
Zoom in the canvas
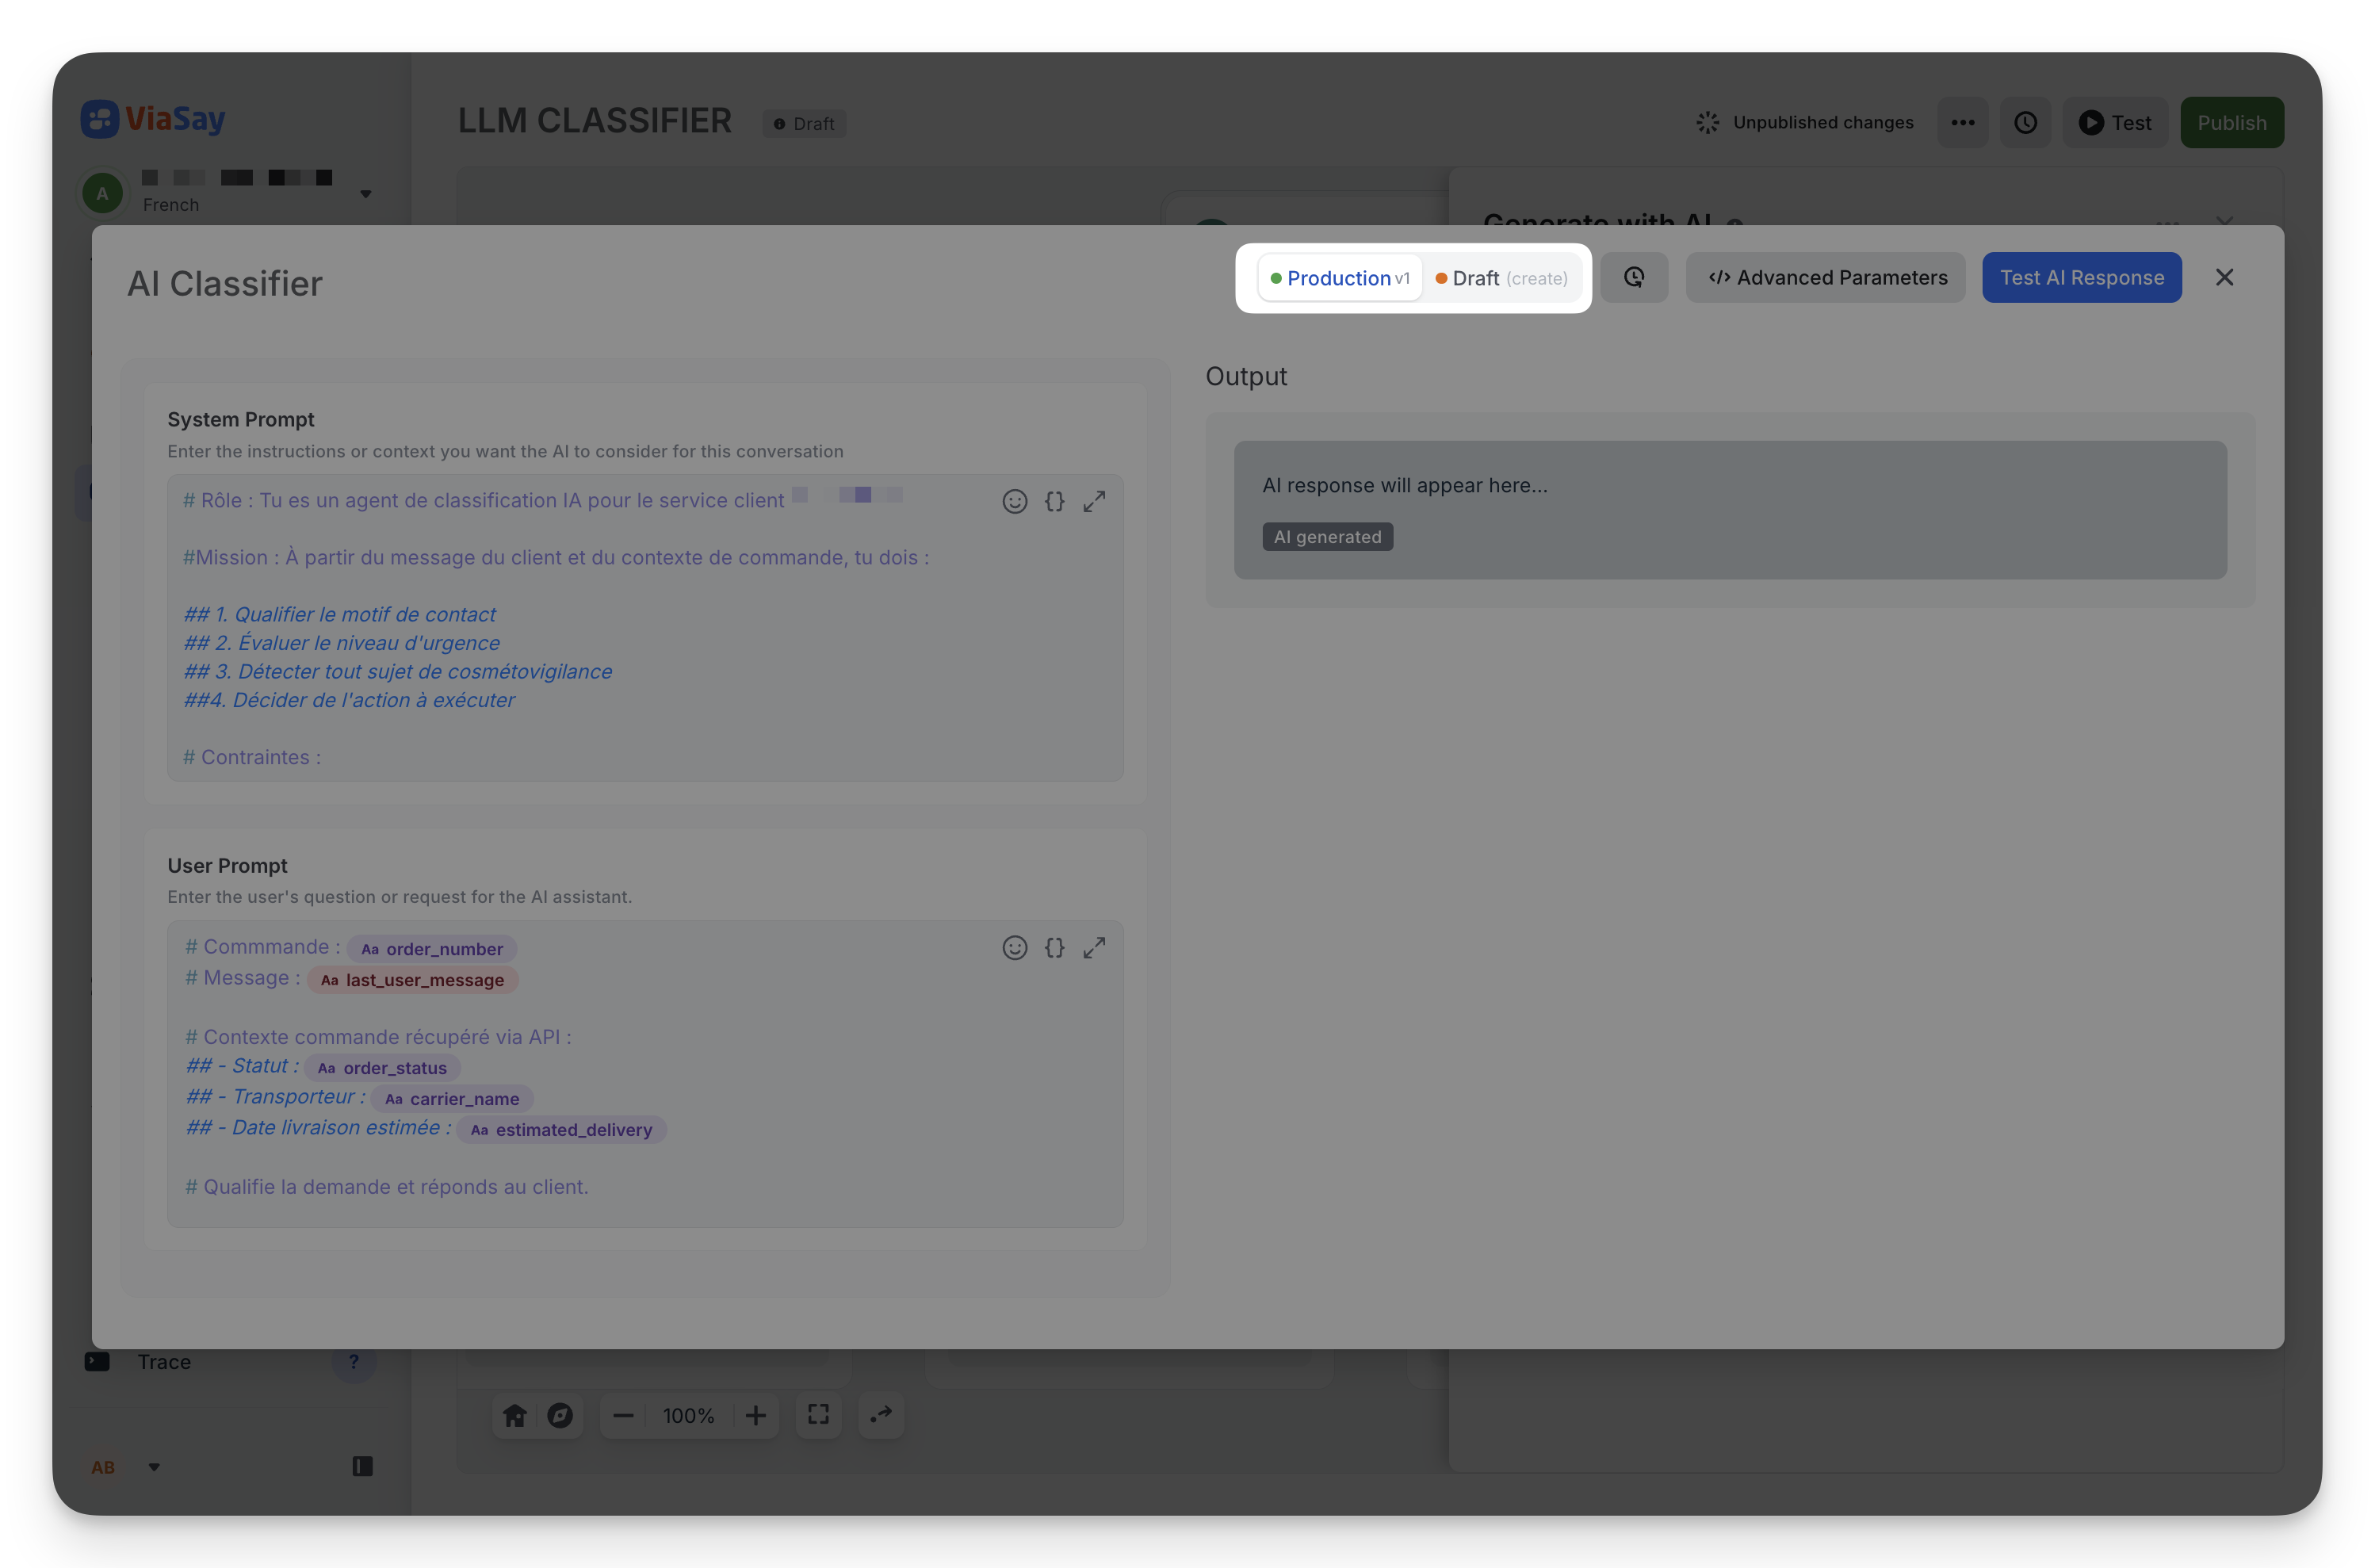tap(756, 1415)
